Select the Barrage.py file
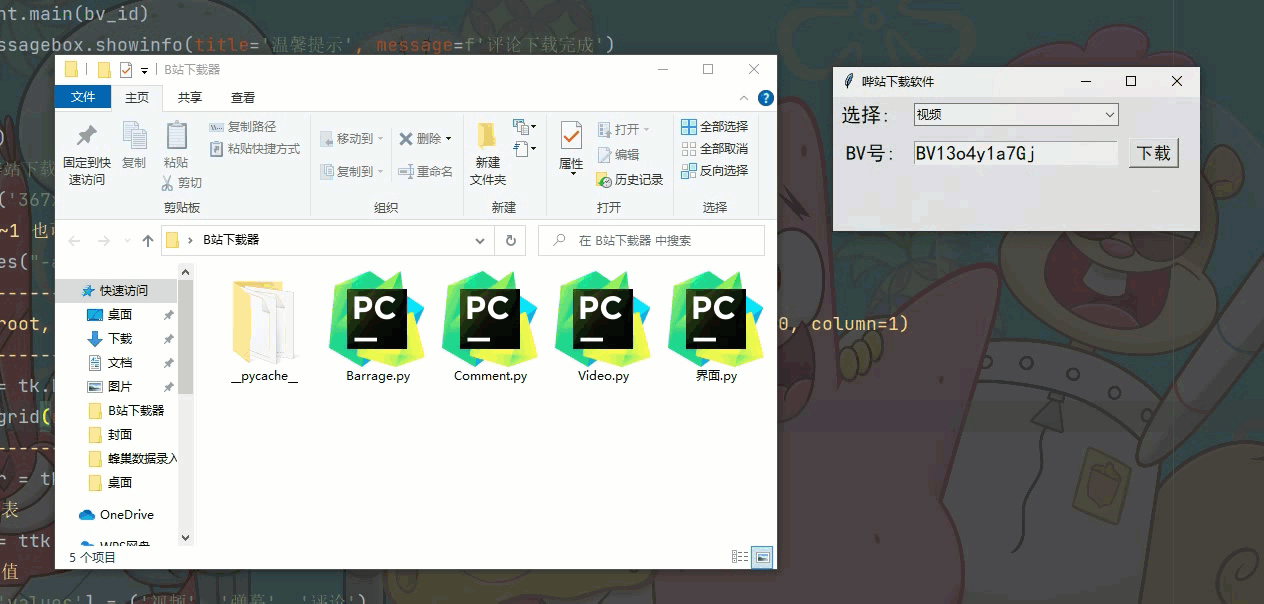The width and height of the screenshot is (1264, 604). tap(378, 328)
